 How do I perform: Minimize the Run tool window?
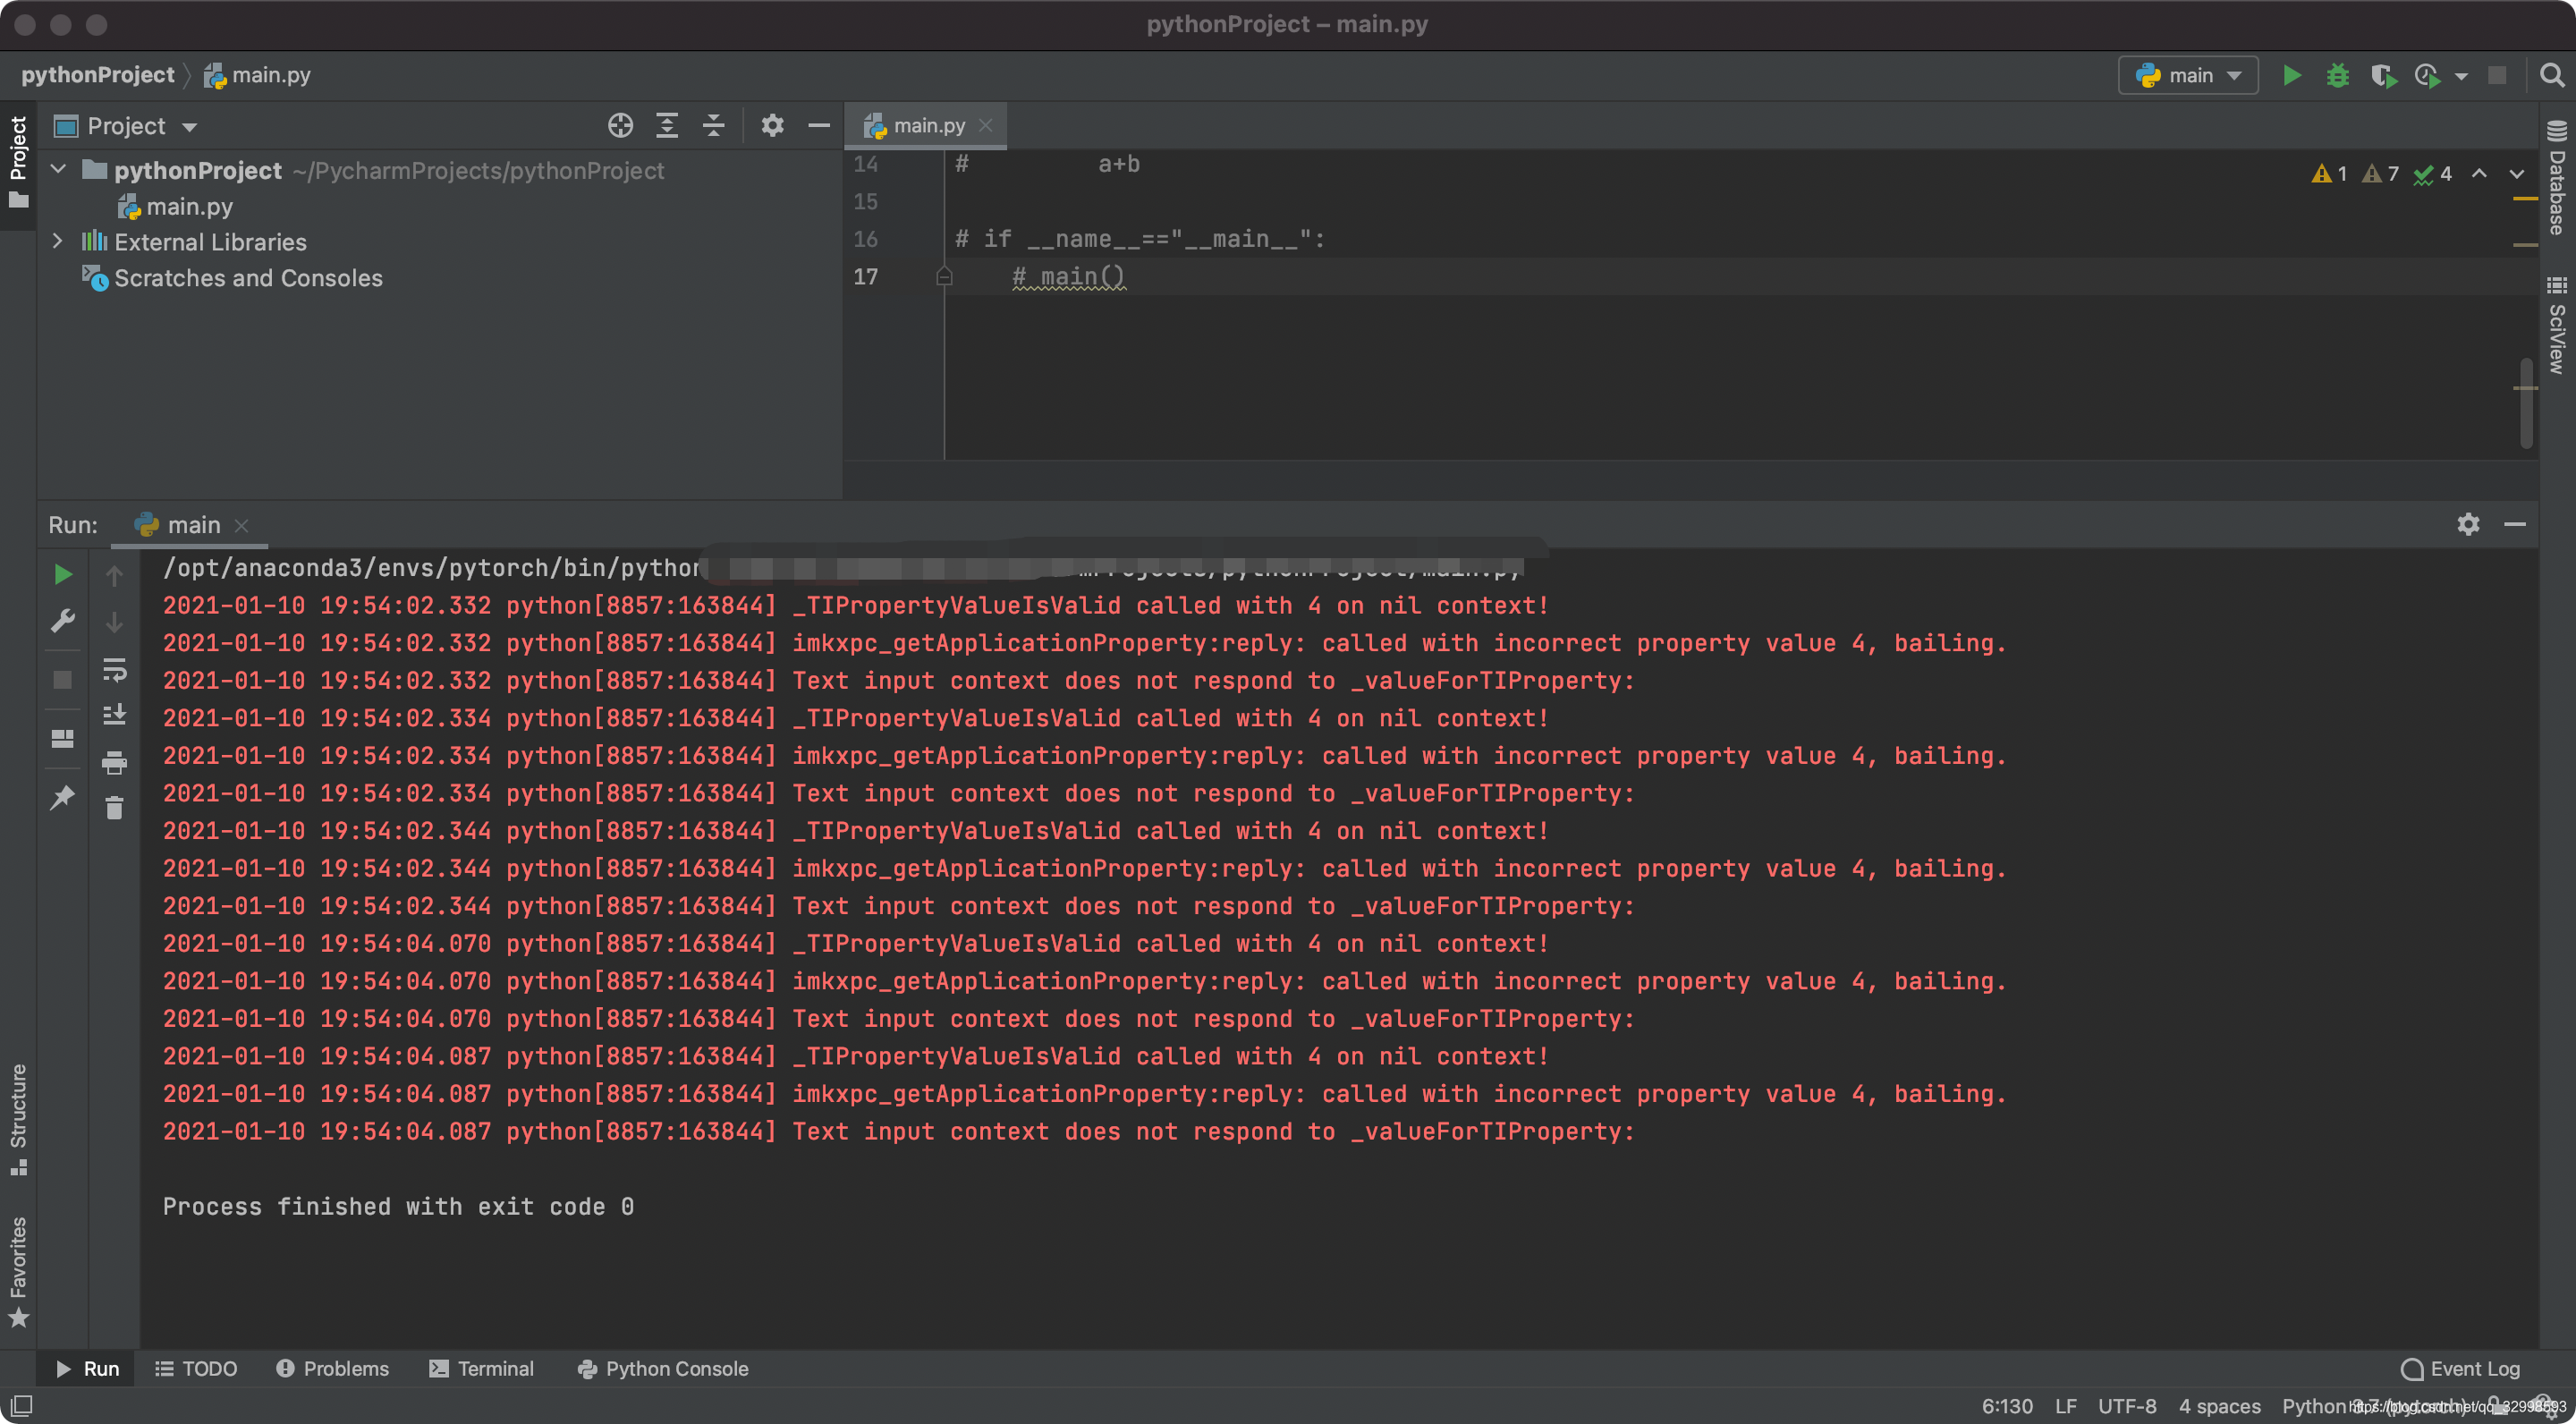coord(2515,524)
